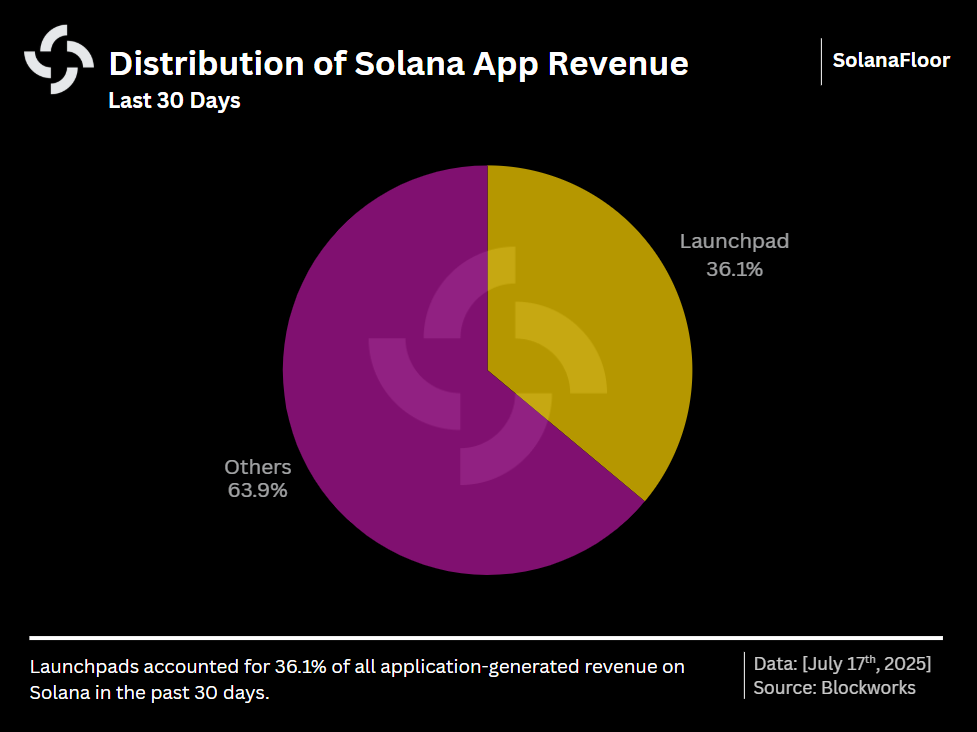Toggle the Launchpad legend label

point(734,241)
